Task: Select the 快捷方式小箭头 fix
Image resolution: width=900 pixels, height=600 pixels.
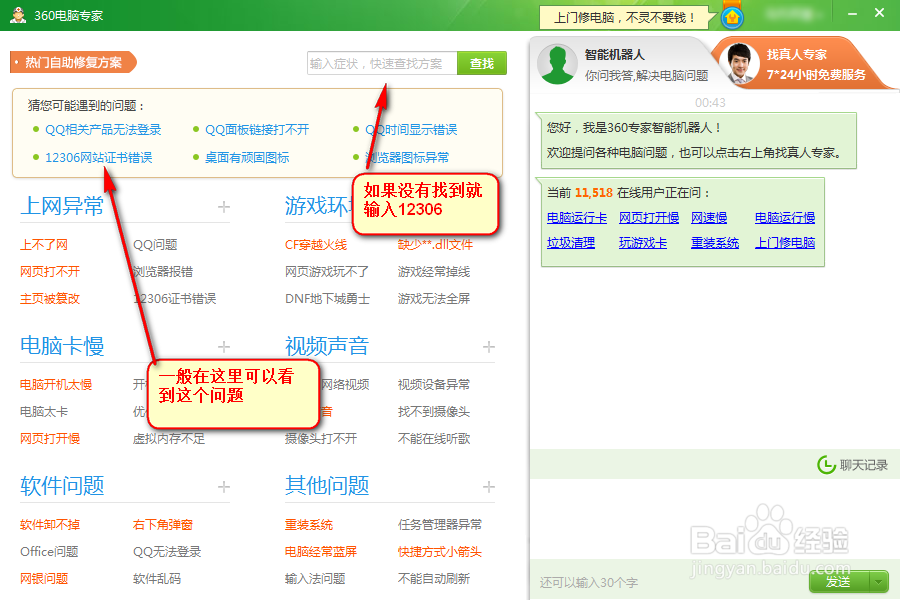Action: point(440,552)
